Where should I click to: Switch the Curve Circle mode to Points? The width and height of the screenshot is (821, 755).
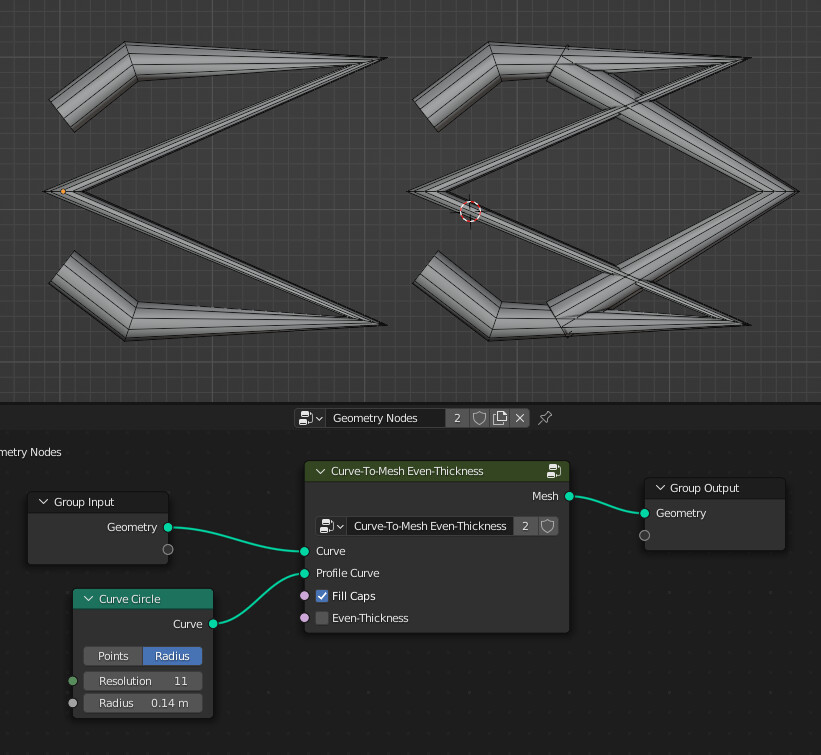tap(112, 656)
